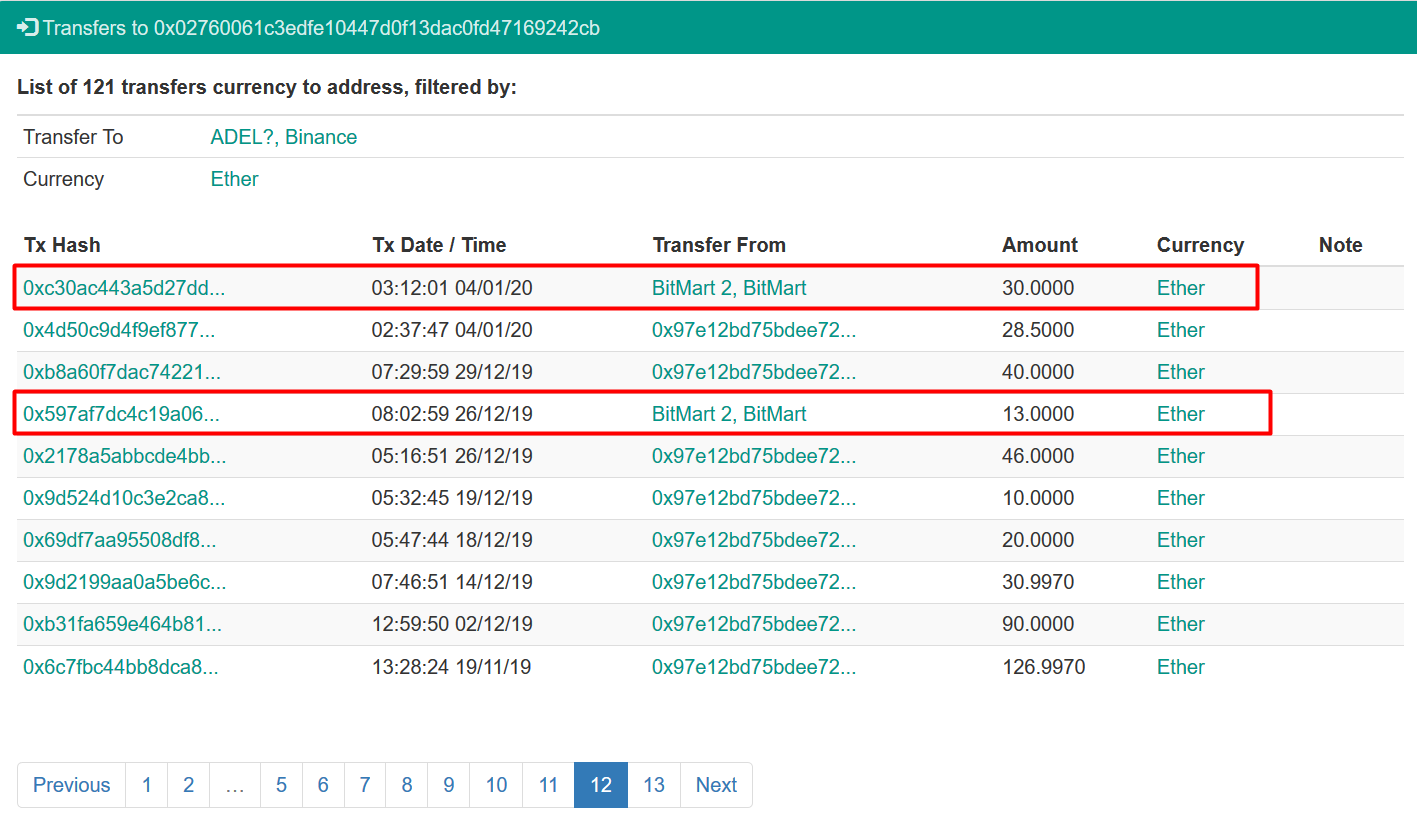Go to the Previous page

click(72, 785)
